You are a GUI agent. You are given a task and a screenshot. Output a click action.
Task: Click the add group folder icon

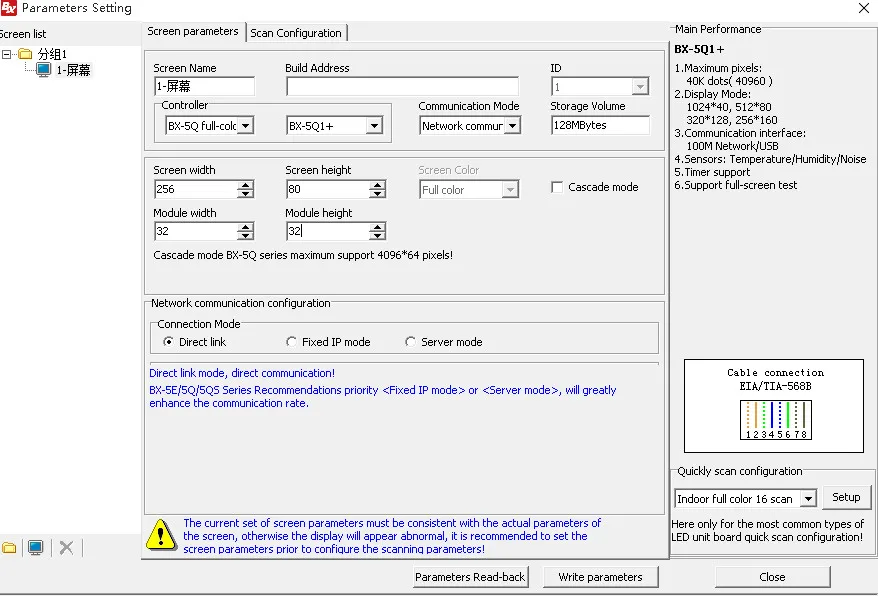(x=9, y=547)
